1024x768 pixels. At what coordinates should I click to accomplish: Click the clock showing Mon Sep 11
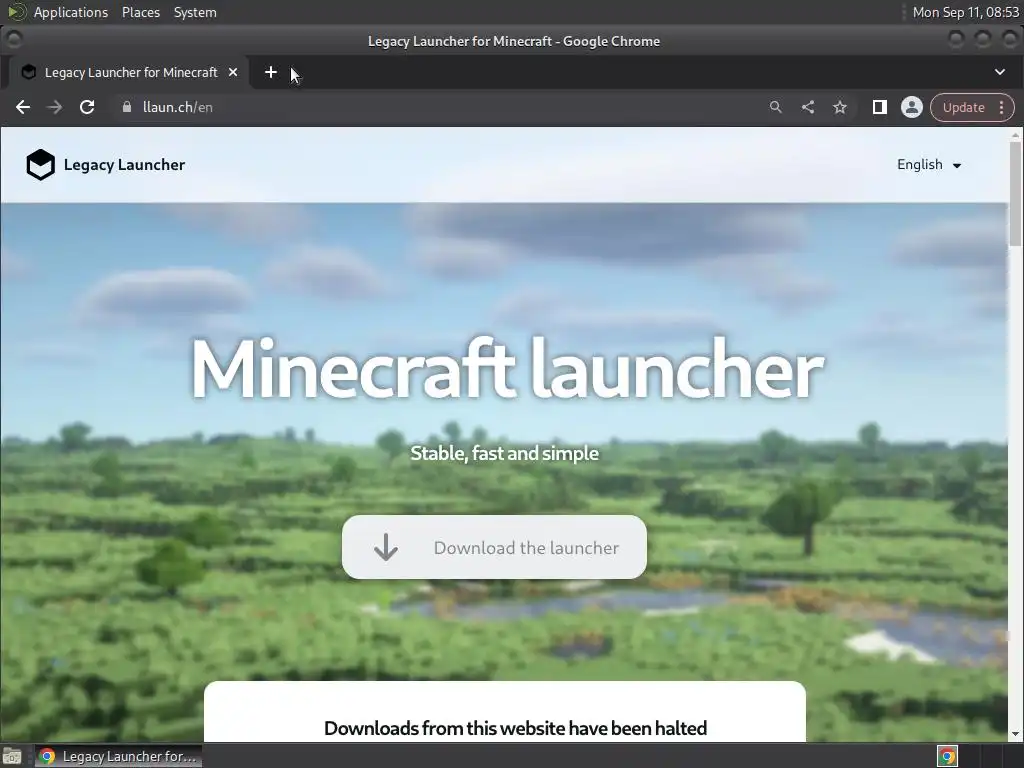click(966, 12)
